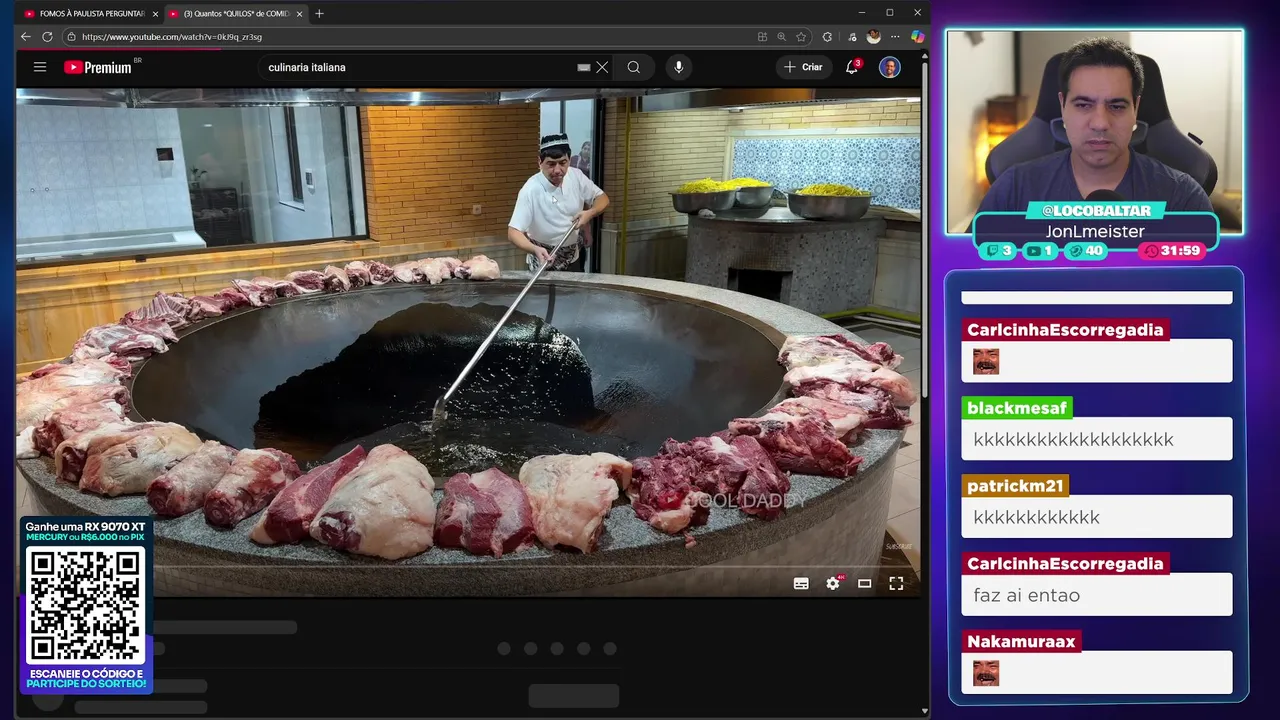This screenshot has width=1280, height=720.
Task: Open YouTube notifications bell
Action: click(853, 67)
